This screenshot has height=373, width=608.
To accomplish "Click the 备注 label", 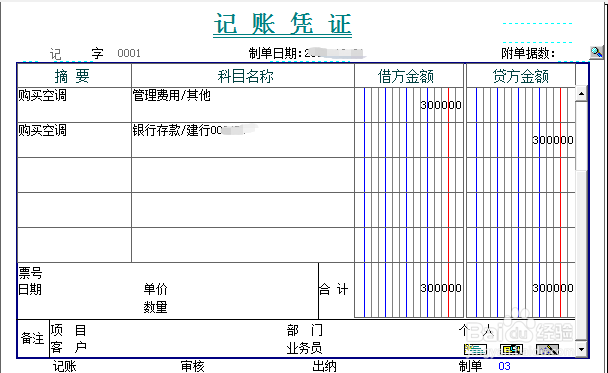I will [x=33, y=338].
